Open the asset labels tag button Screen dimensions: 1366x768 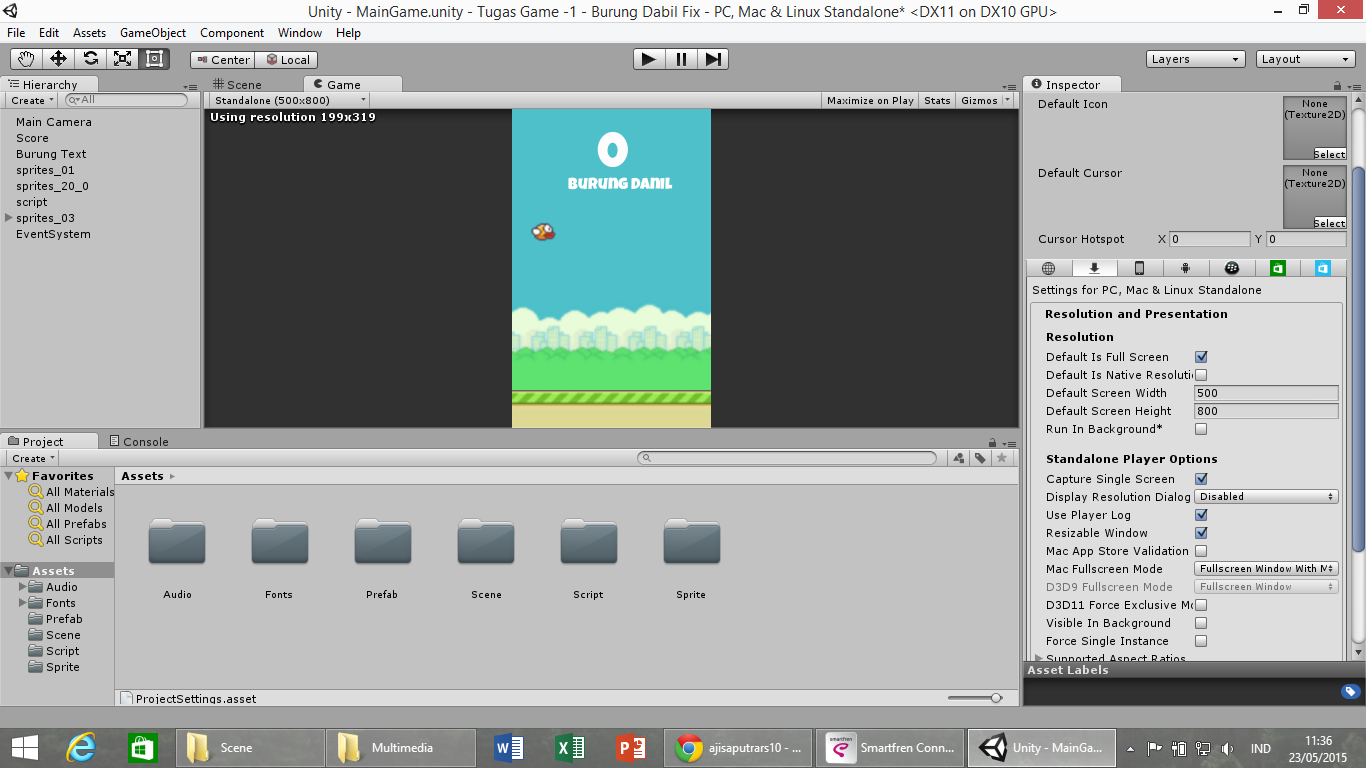(1349, 691)
